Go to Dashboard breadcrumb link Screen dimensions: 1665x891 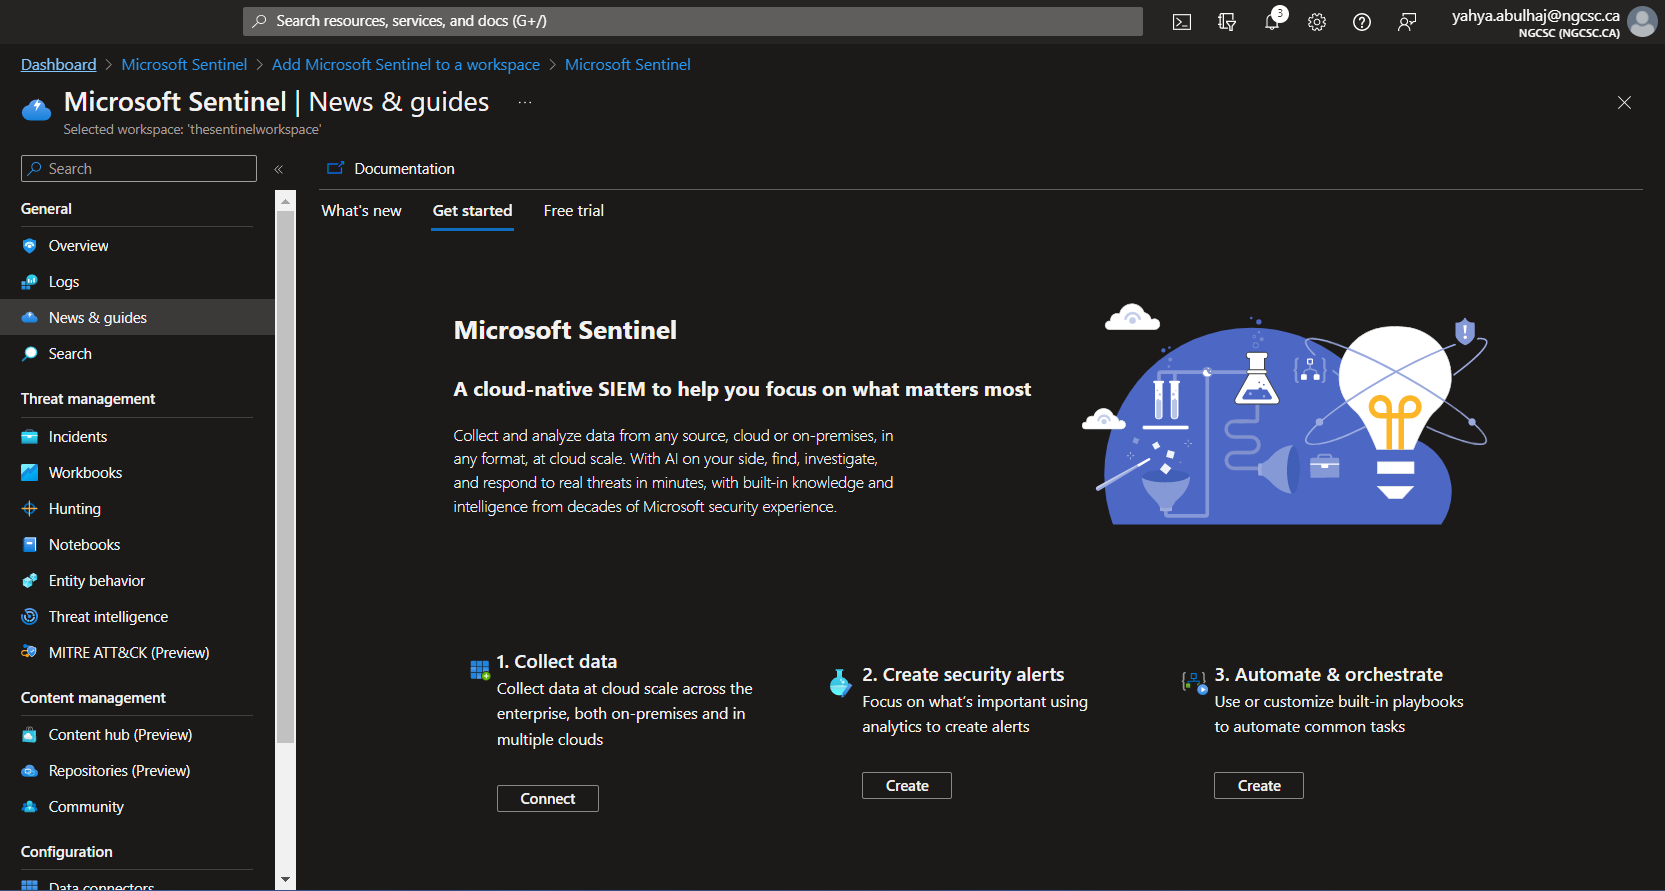pos(59,65)
